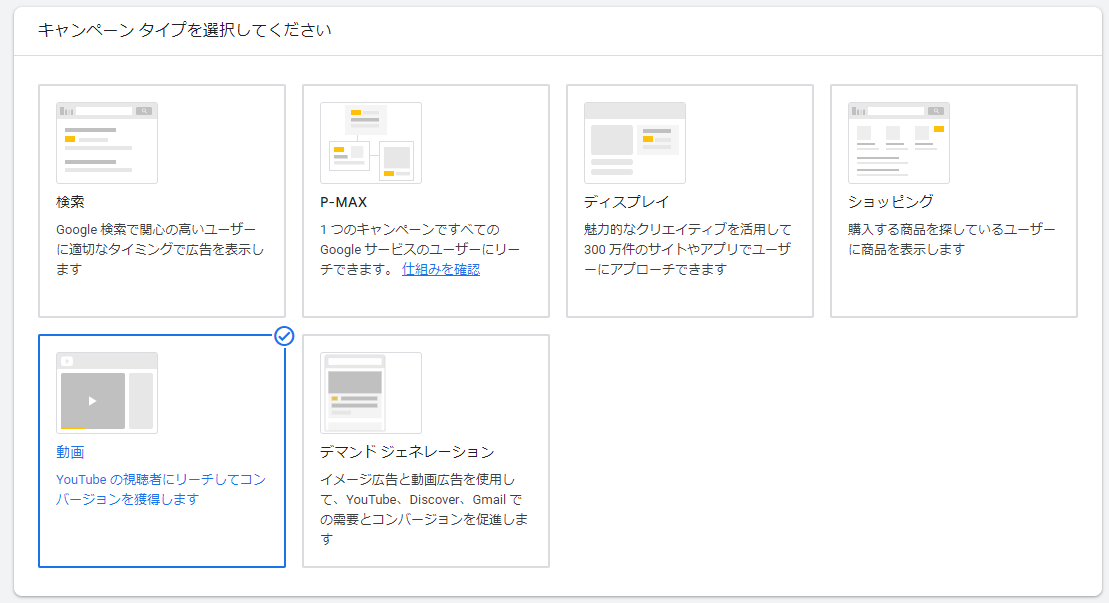Select the 動画 card title

coord(70,452)
